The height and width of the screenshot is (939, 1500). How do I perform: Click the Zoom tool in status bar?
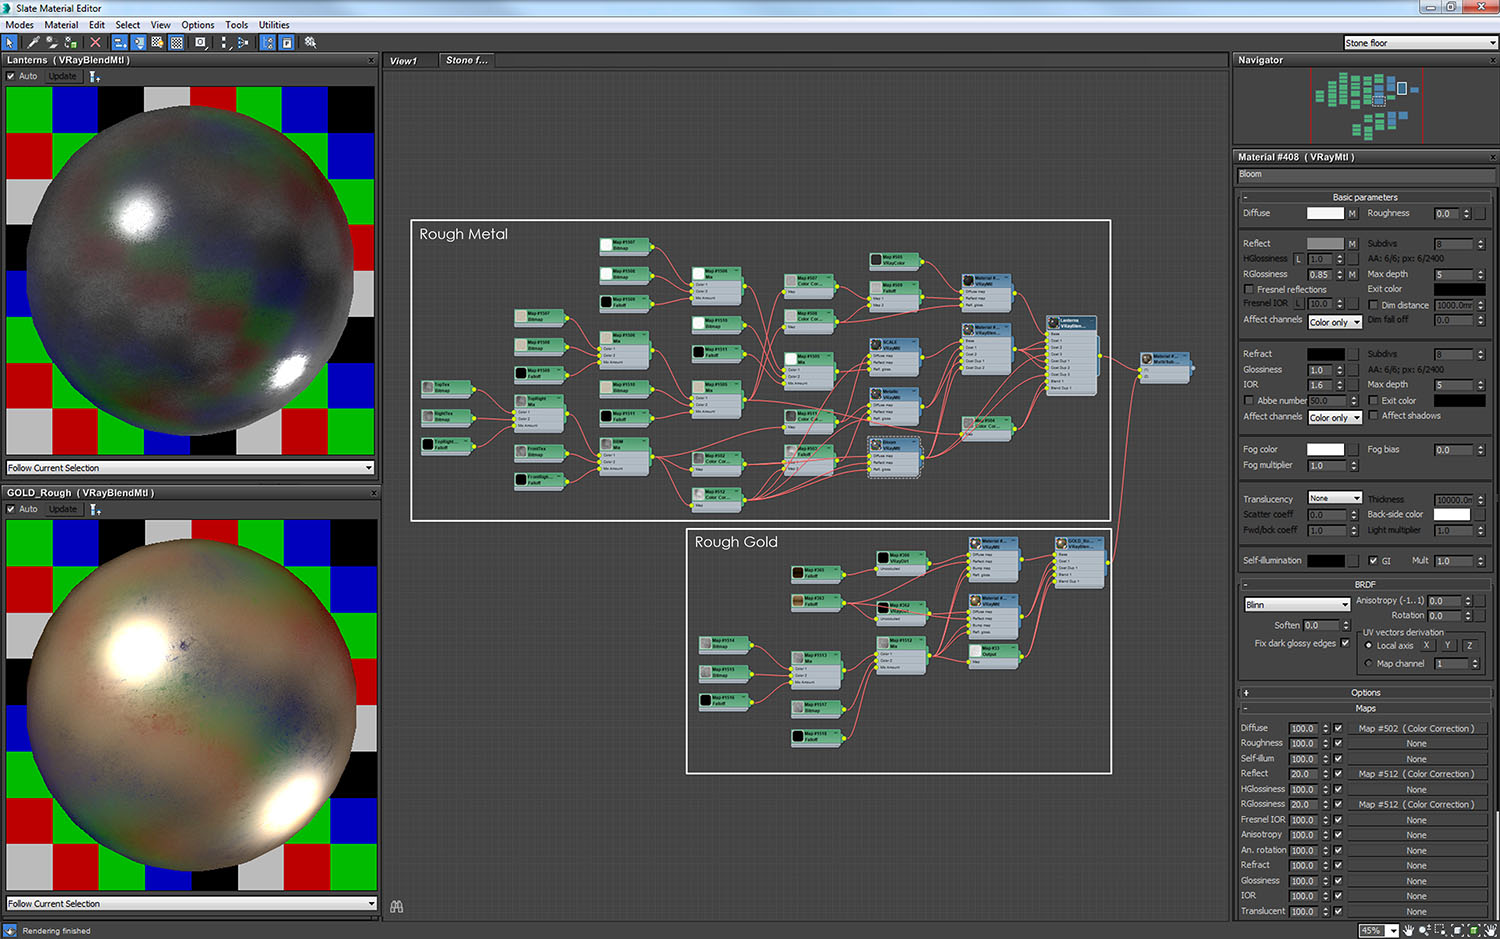[x=1424, y=930]
